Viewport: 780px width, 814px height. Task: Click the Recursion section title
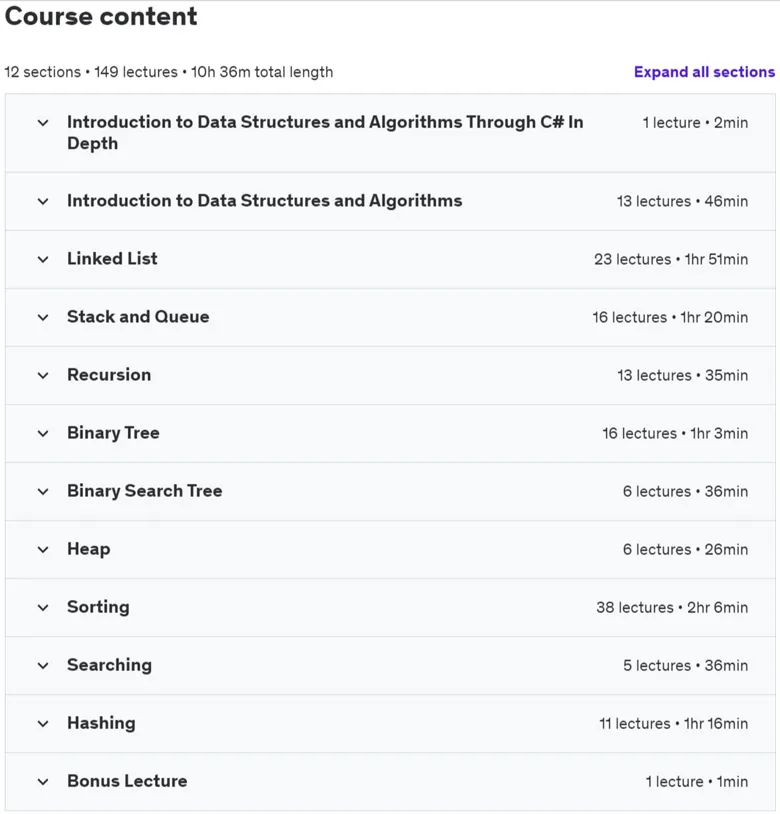pyautogui.click(x=109, y=375)
